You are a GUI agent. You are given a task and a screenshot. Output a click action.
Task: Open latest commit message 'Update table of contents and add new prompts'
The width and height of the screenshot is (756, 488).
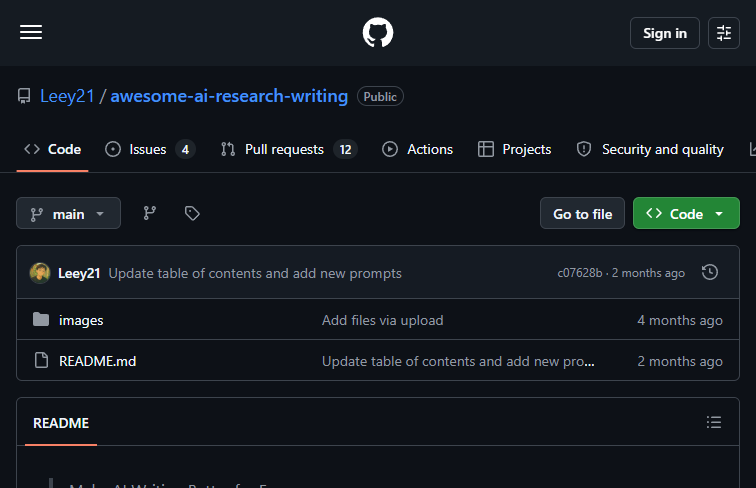pos(255,273)
